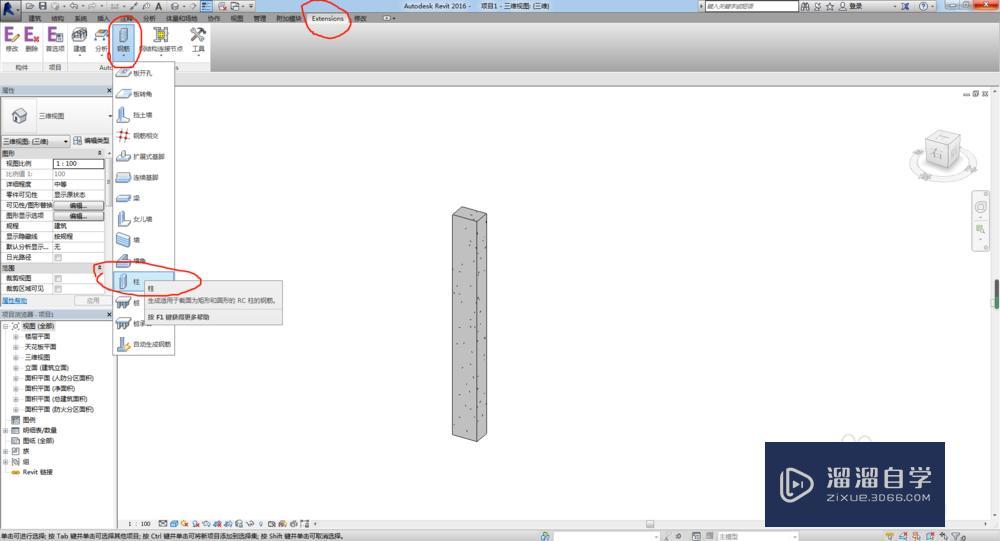Expand the 明细表/数量 tree node
Viewport: 1000px width, 541px height.
6,430
